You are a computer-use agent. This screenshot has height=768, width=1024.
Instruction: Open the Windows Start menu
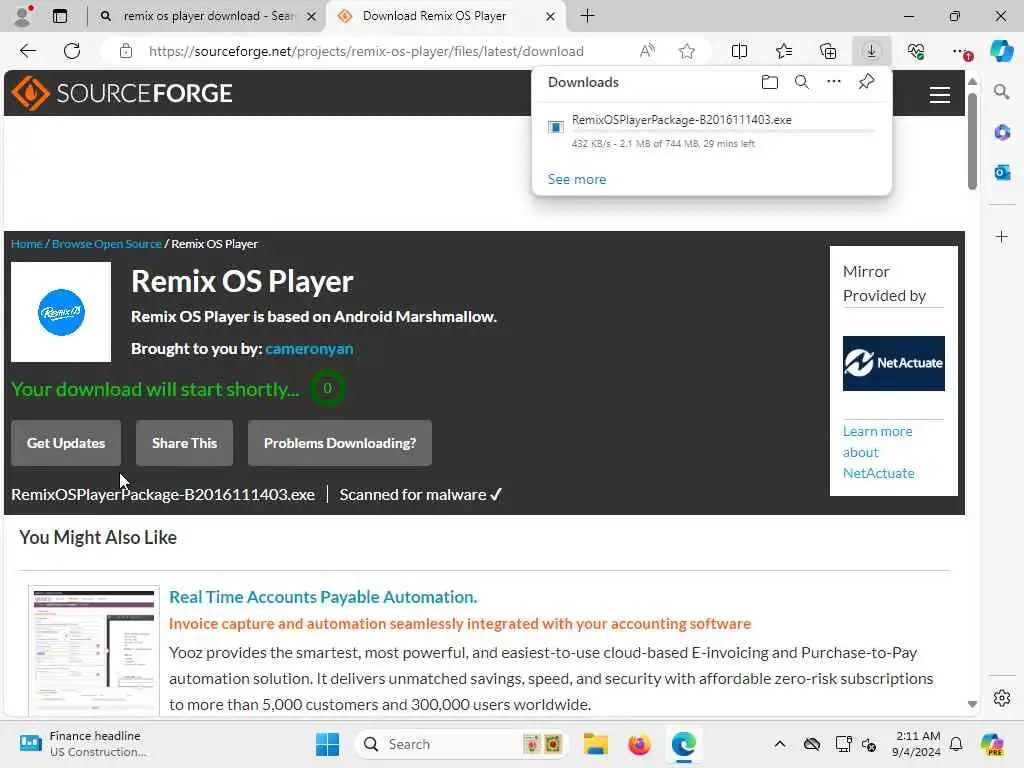tap(327, 744)
